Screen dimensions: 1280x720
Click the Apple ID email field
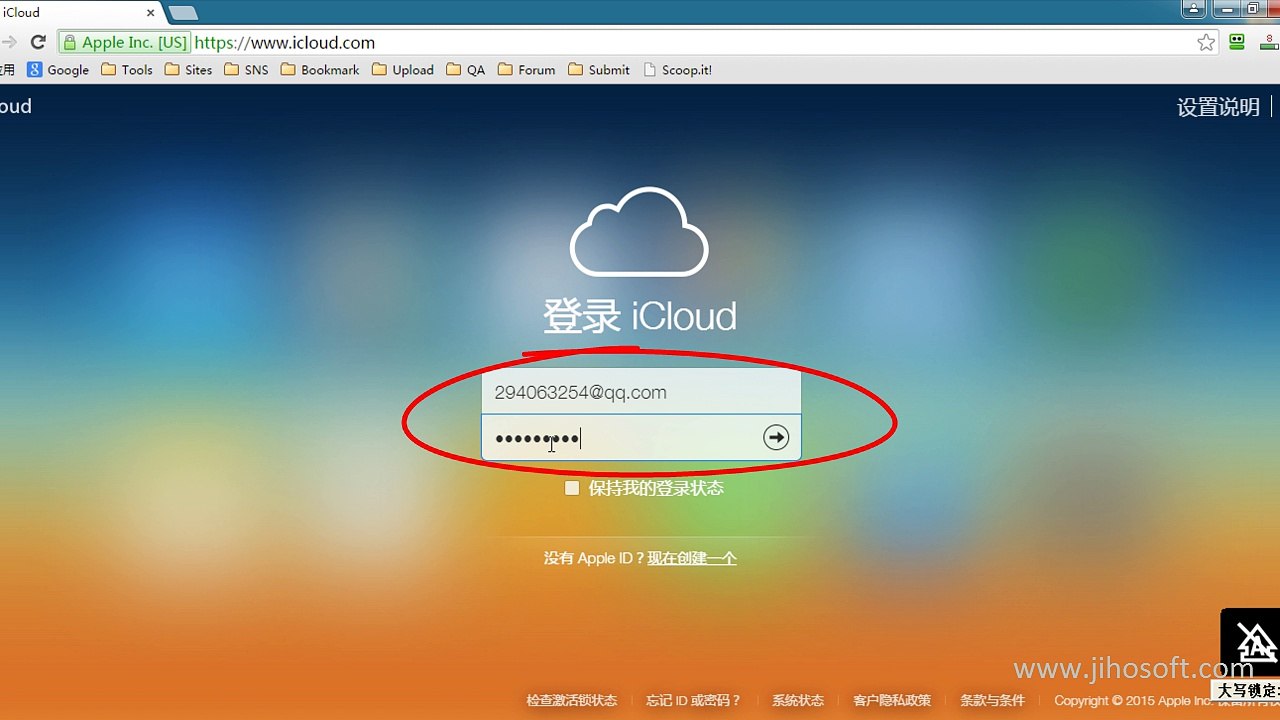641,392
